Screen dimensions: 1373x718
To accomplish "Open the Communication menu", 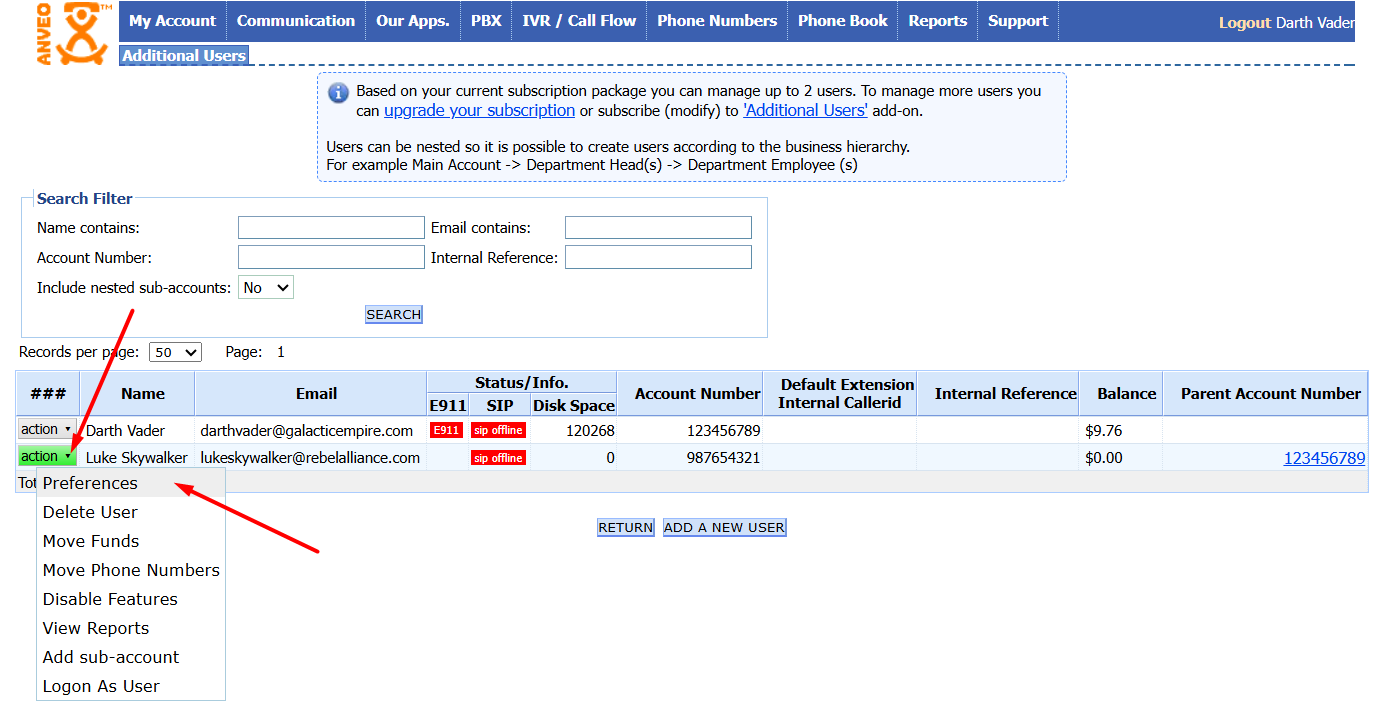I will (296, 21).
